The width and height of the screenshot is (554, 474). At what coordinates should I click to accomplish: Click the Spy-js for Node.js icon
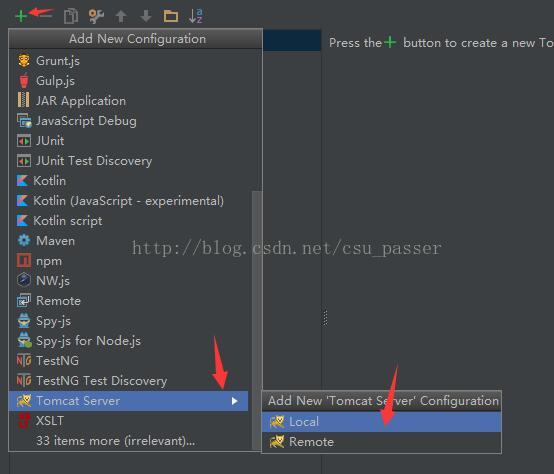[24, 340]
